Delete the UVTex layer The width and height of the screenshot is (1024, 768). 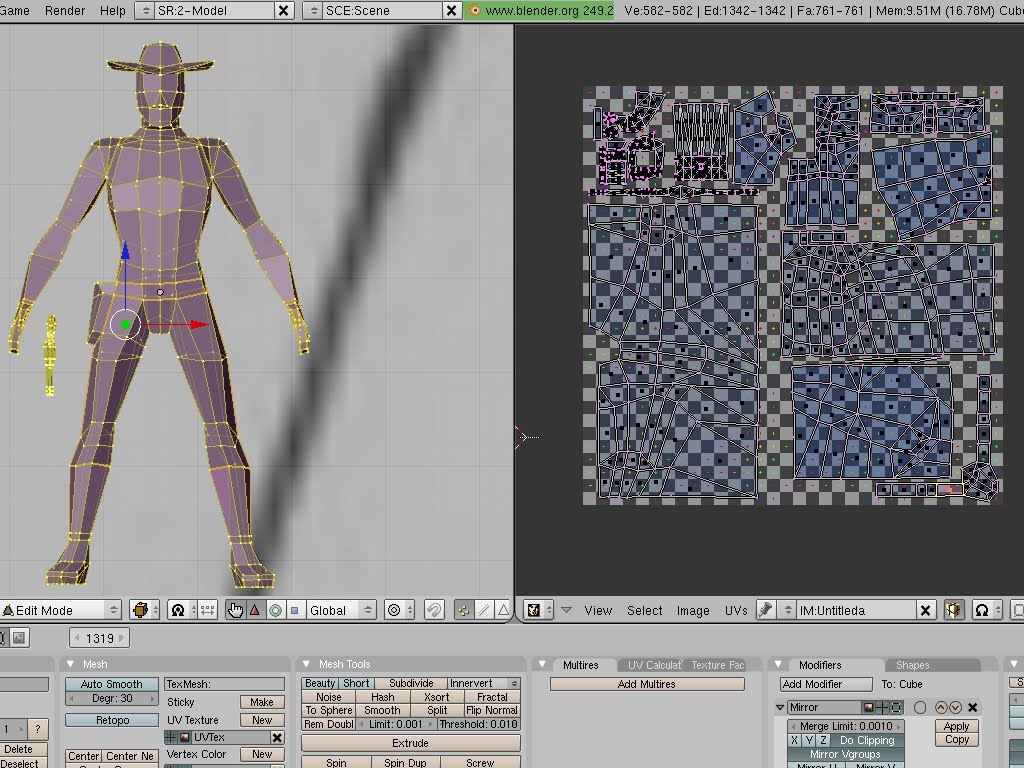[277, 737]
